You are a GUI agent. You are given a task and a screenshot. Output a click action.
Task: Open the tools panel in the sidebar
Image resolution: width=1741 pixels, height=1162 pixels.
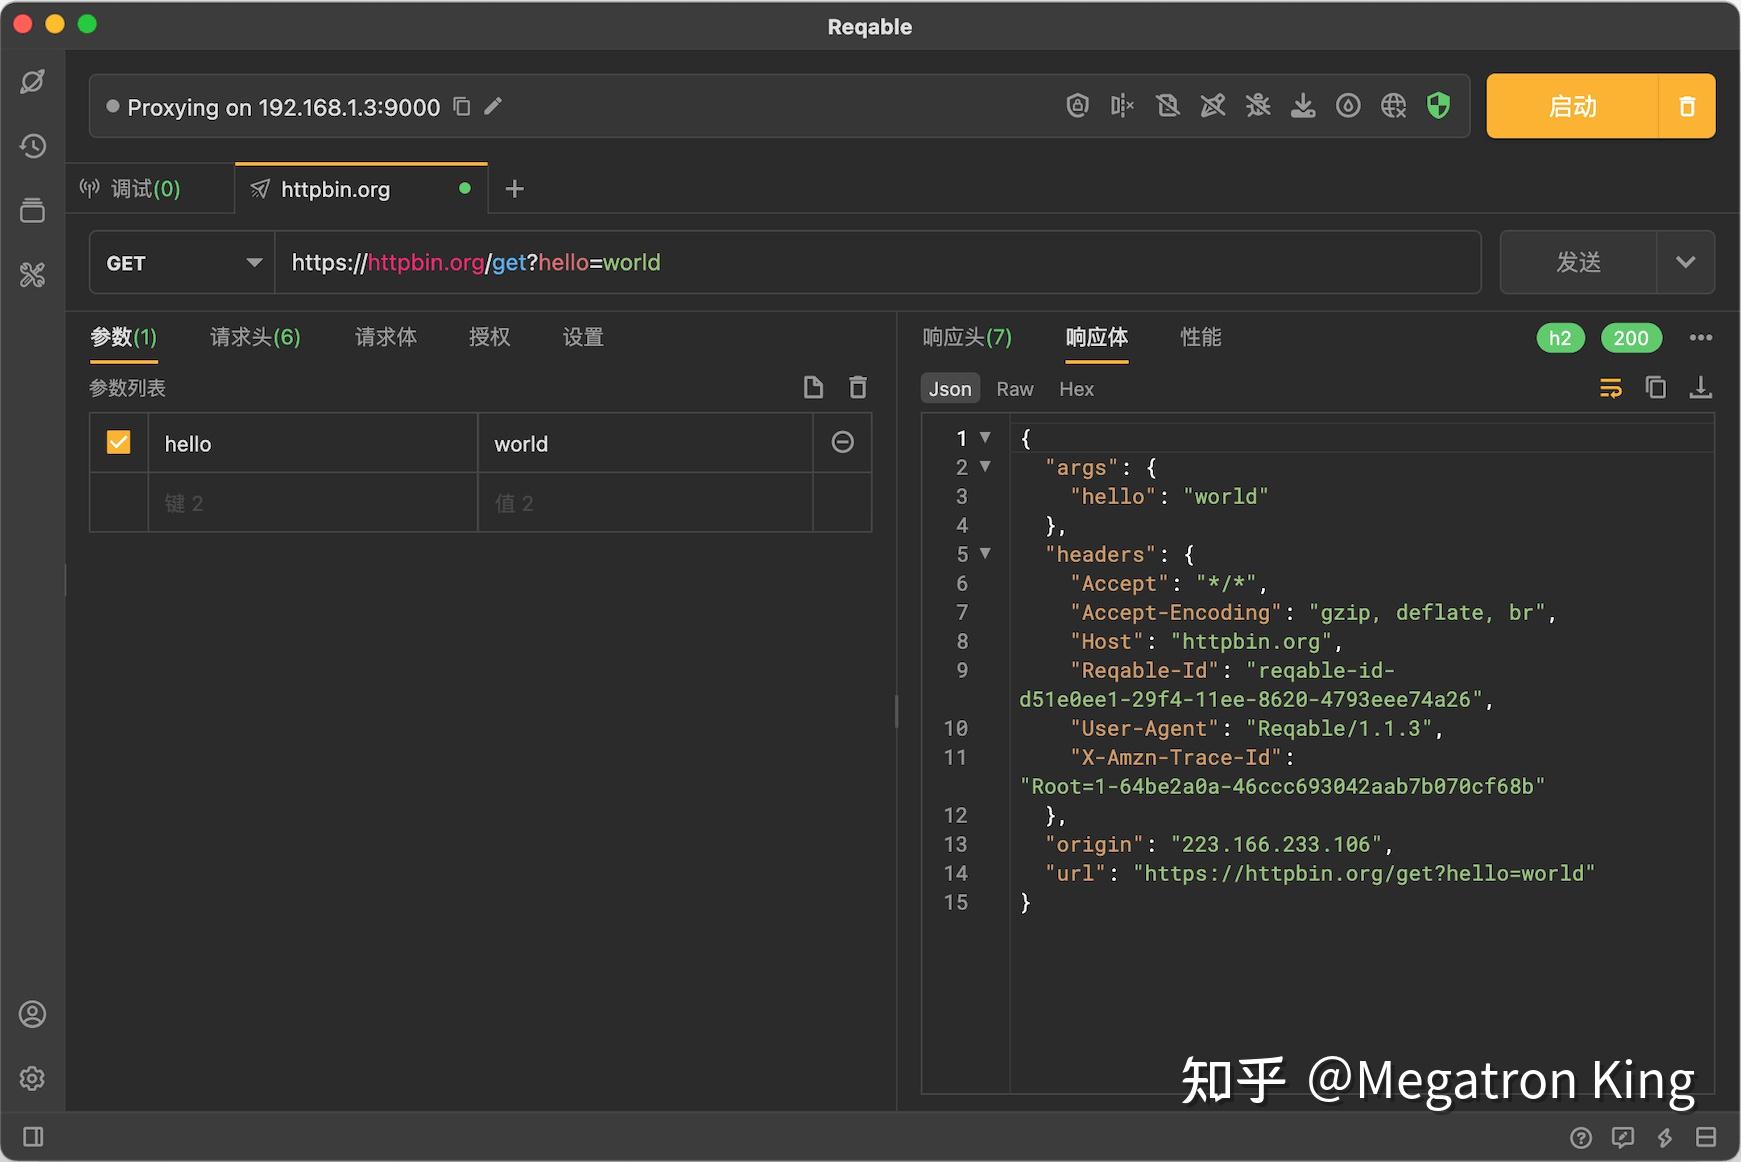pos(33,275)
